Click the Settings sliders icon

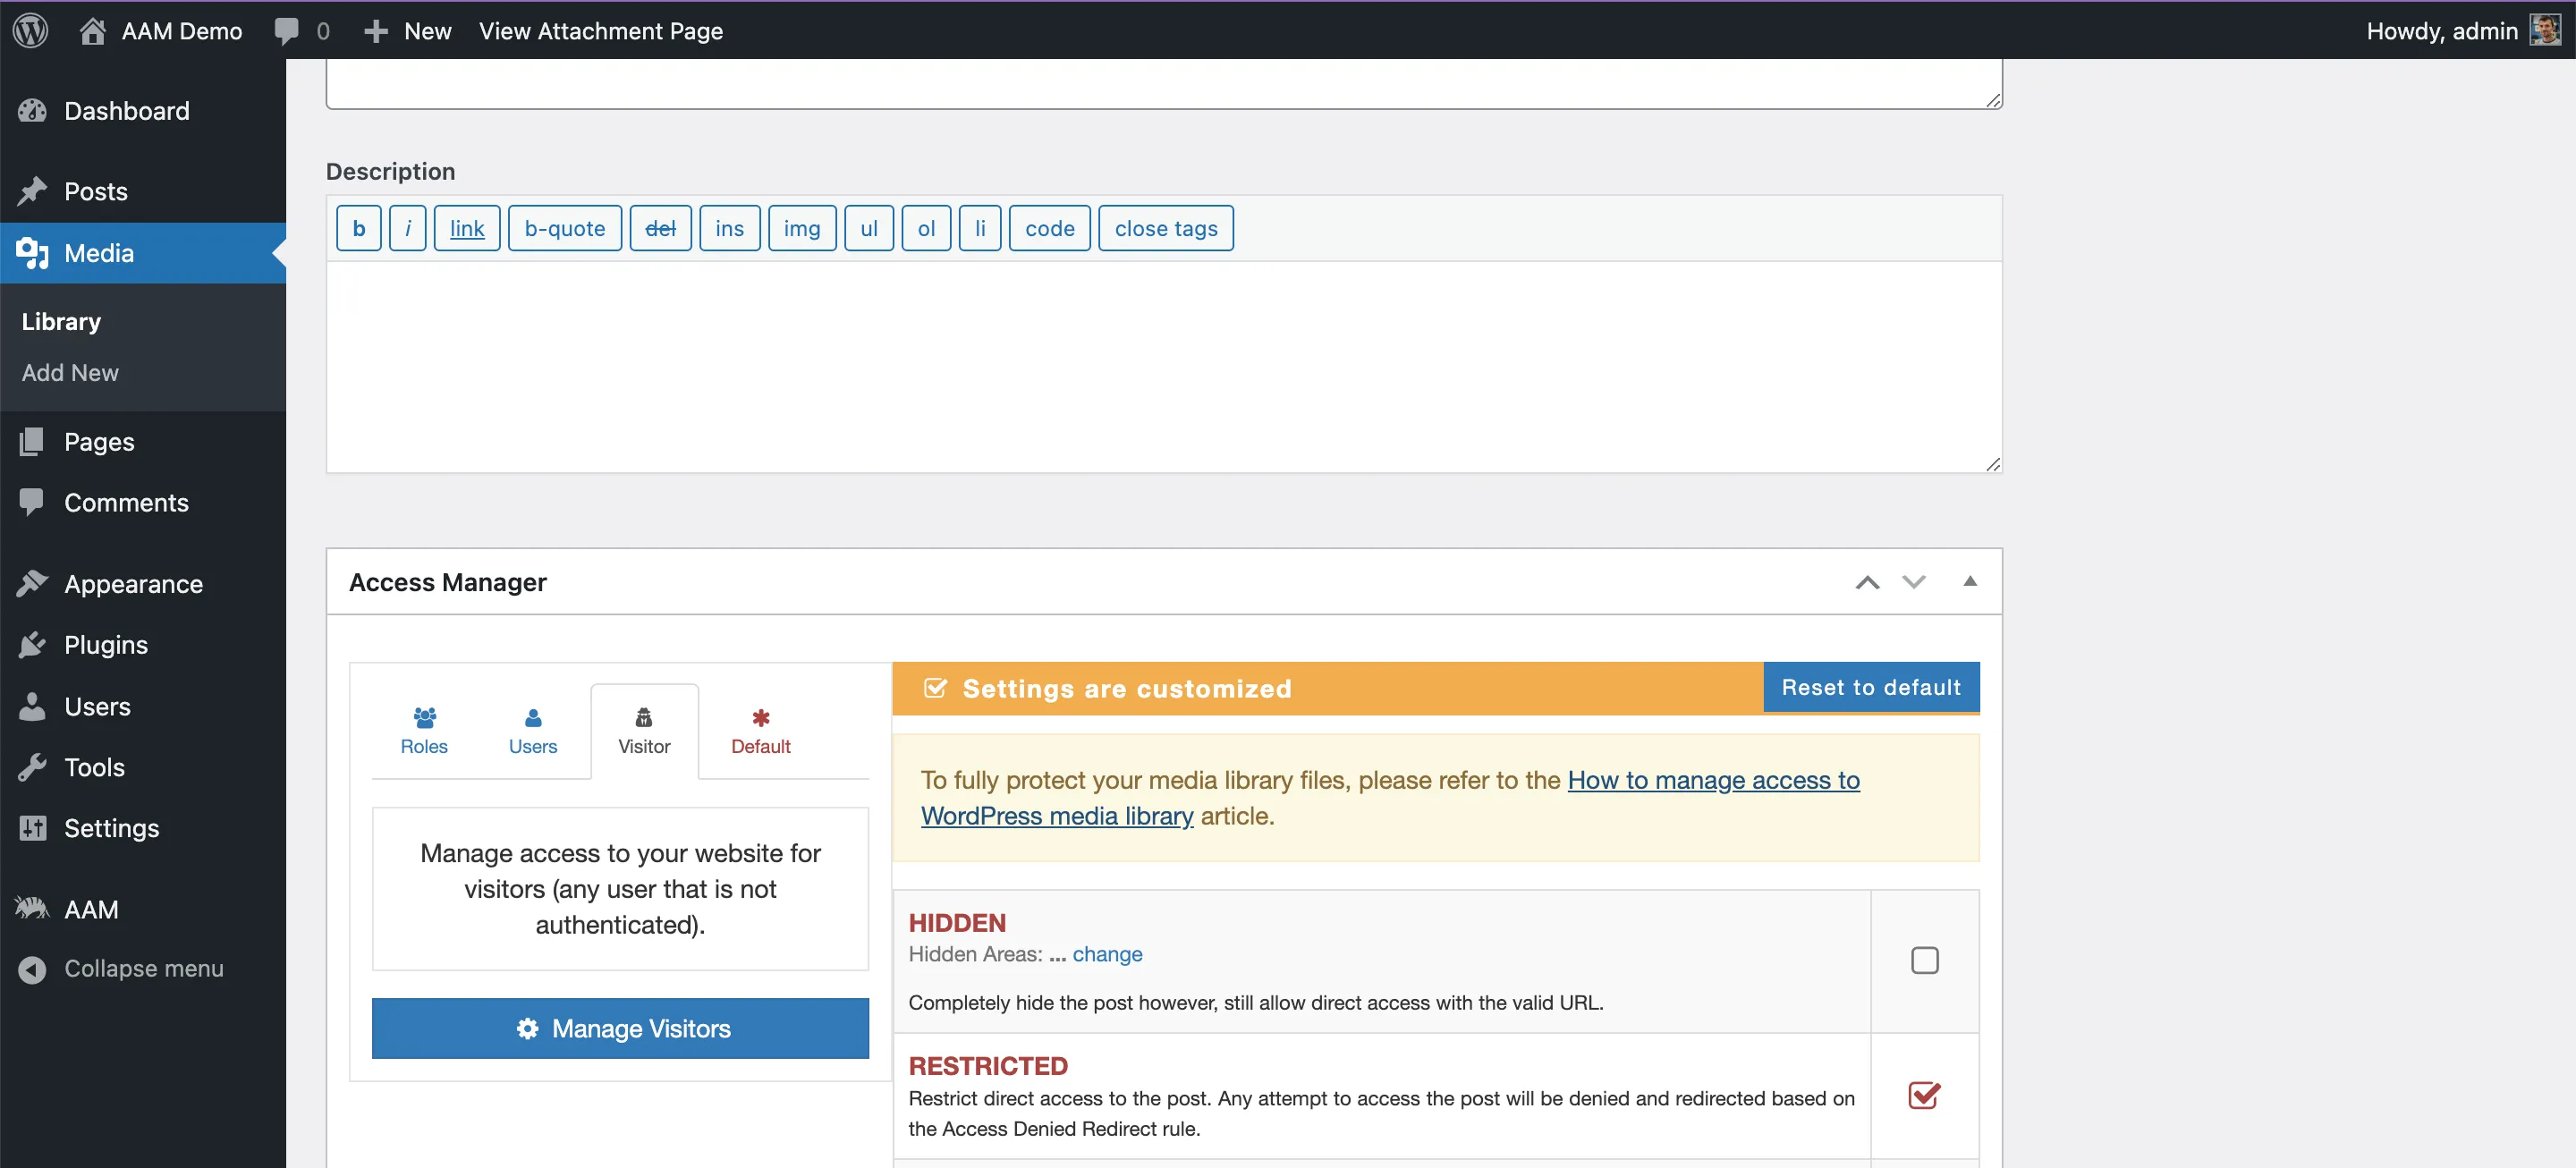point(32,828)
